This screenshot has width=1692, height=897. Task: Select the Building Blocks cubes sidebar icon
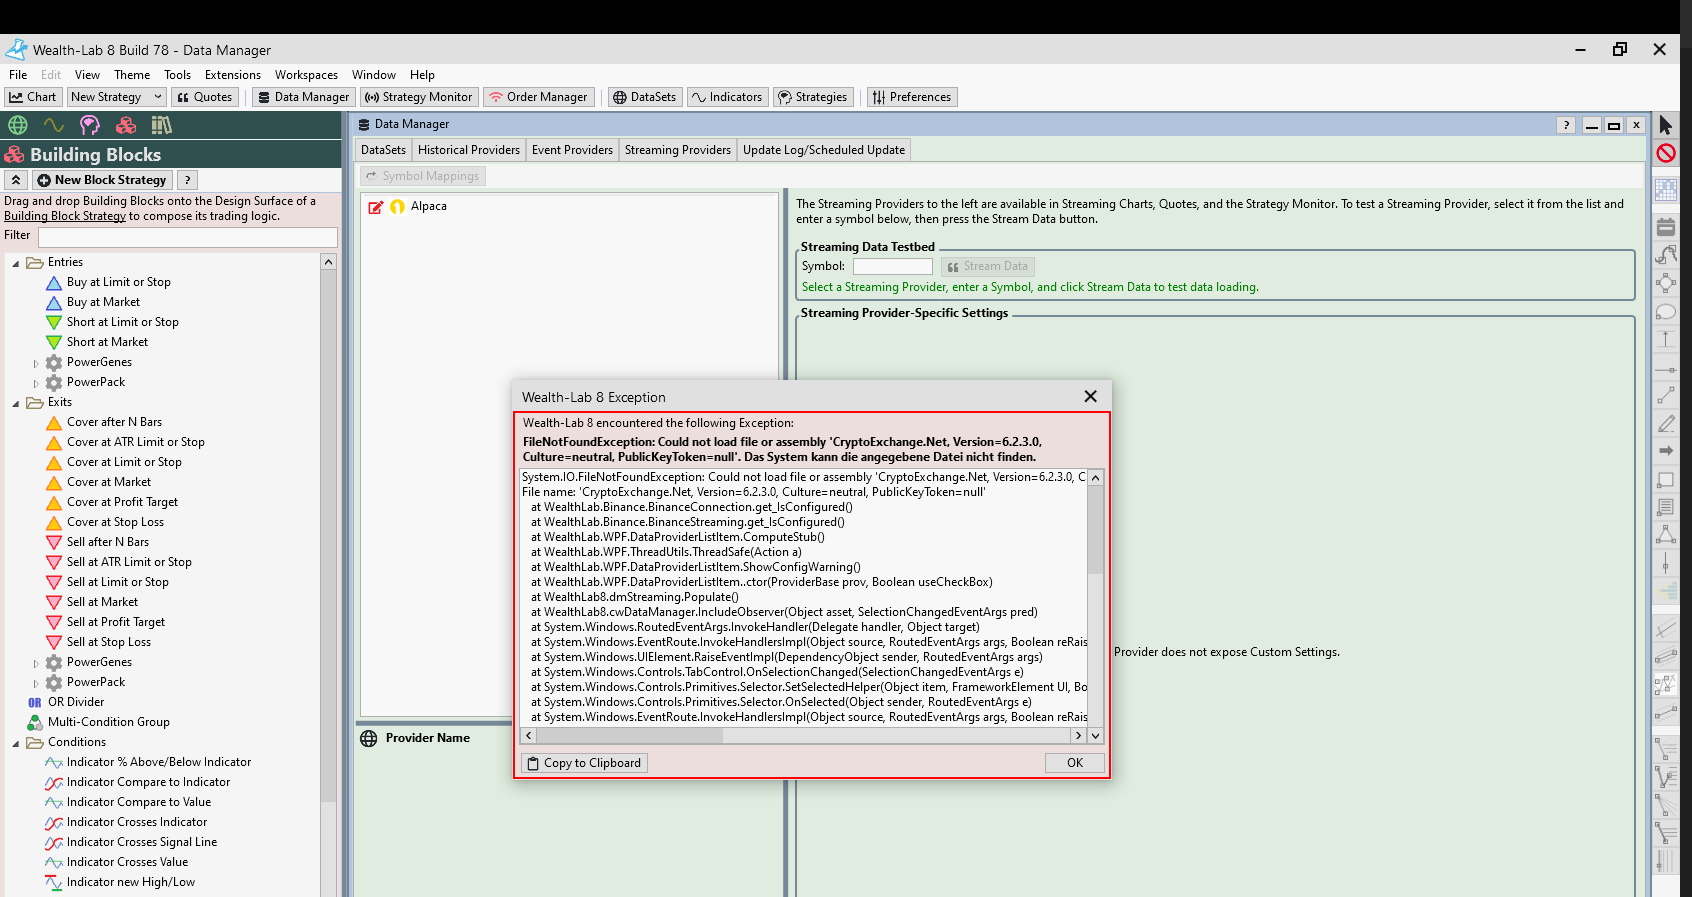(126, 125)
